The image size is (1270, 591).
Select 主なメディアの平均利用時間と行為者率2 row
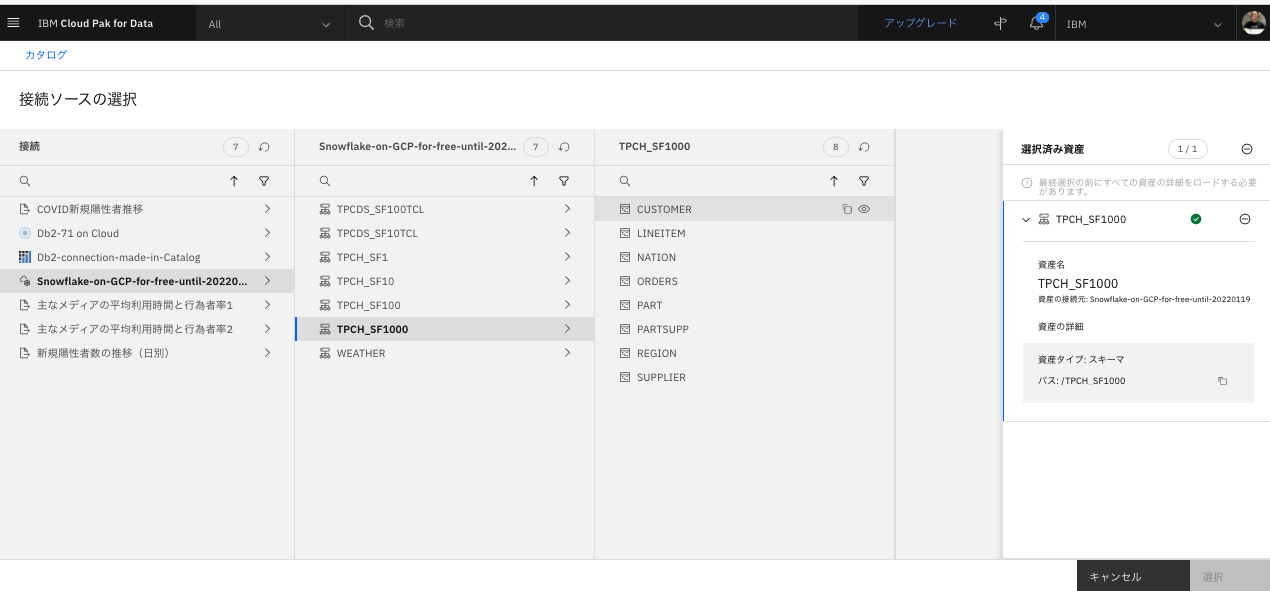(147, 329)
